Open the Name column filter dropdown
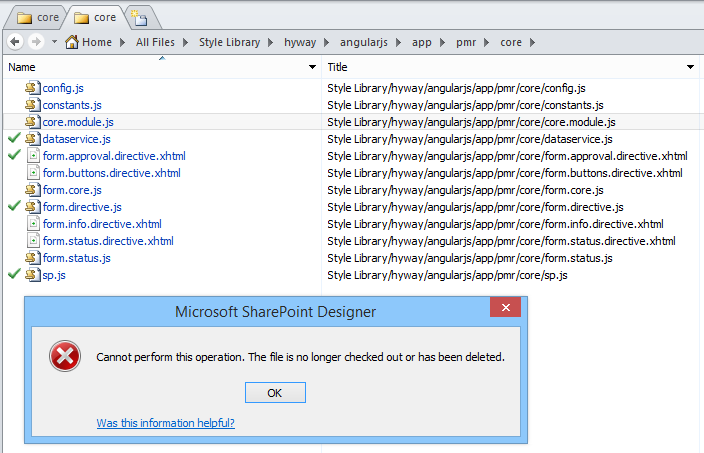Image resolution: width=704 pixels, height=453 pixels. click(x=312, y=67)
